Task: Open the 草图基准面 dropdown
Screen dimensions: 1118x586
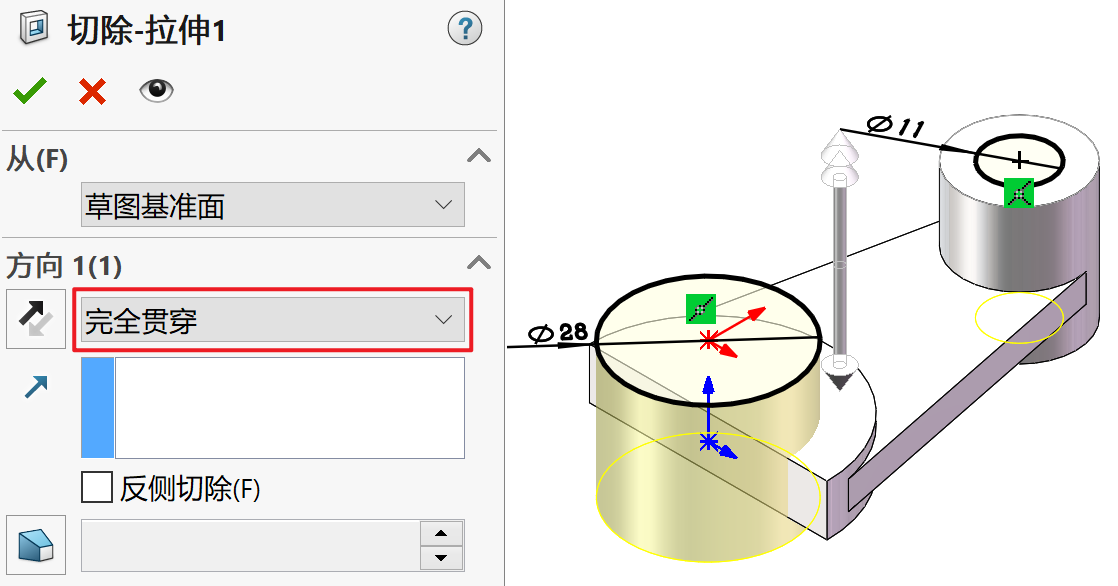Action: tap(273, 205)
